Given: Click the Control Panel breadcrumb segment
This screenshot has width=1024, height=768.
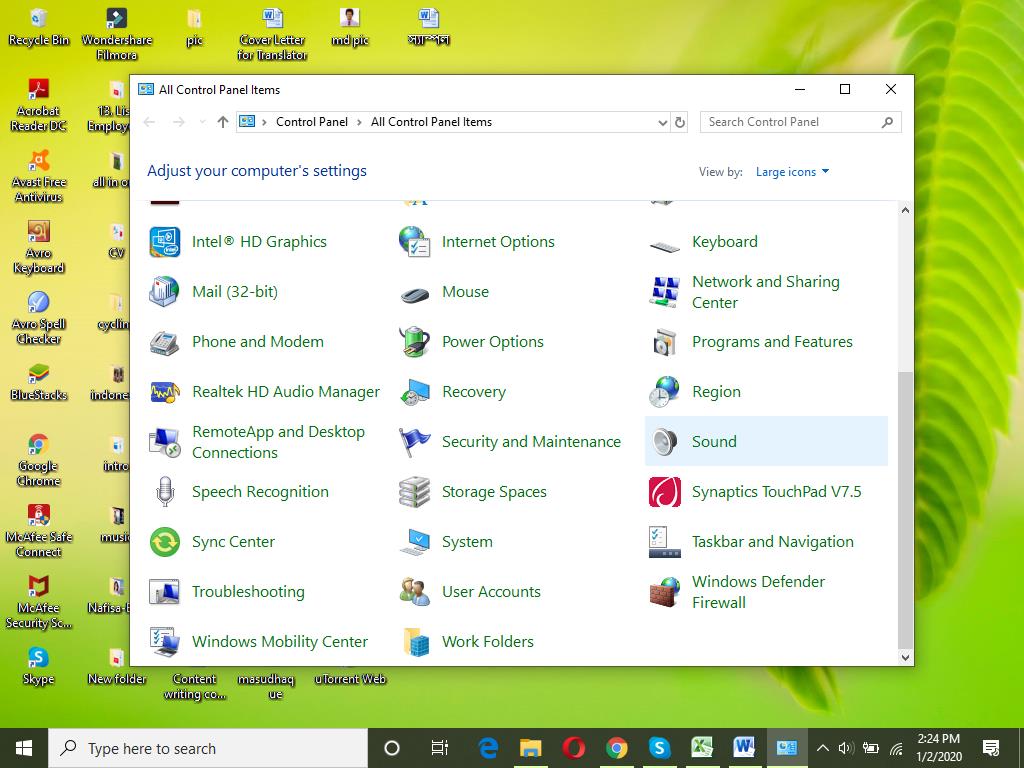Looking at the screenshot, I should pyautogui.click(x=311, y=122).
